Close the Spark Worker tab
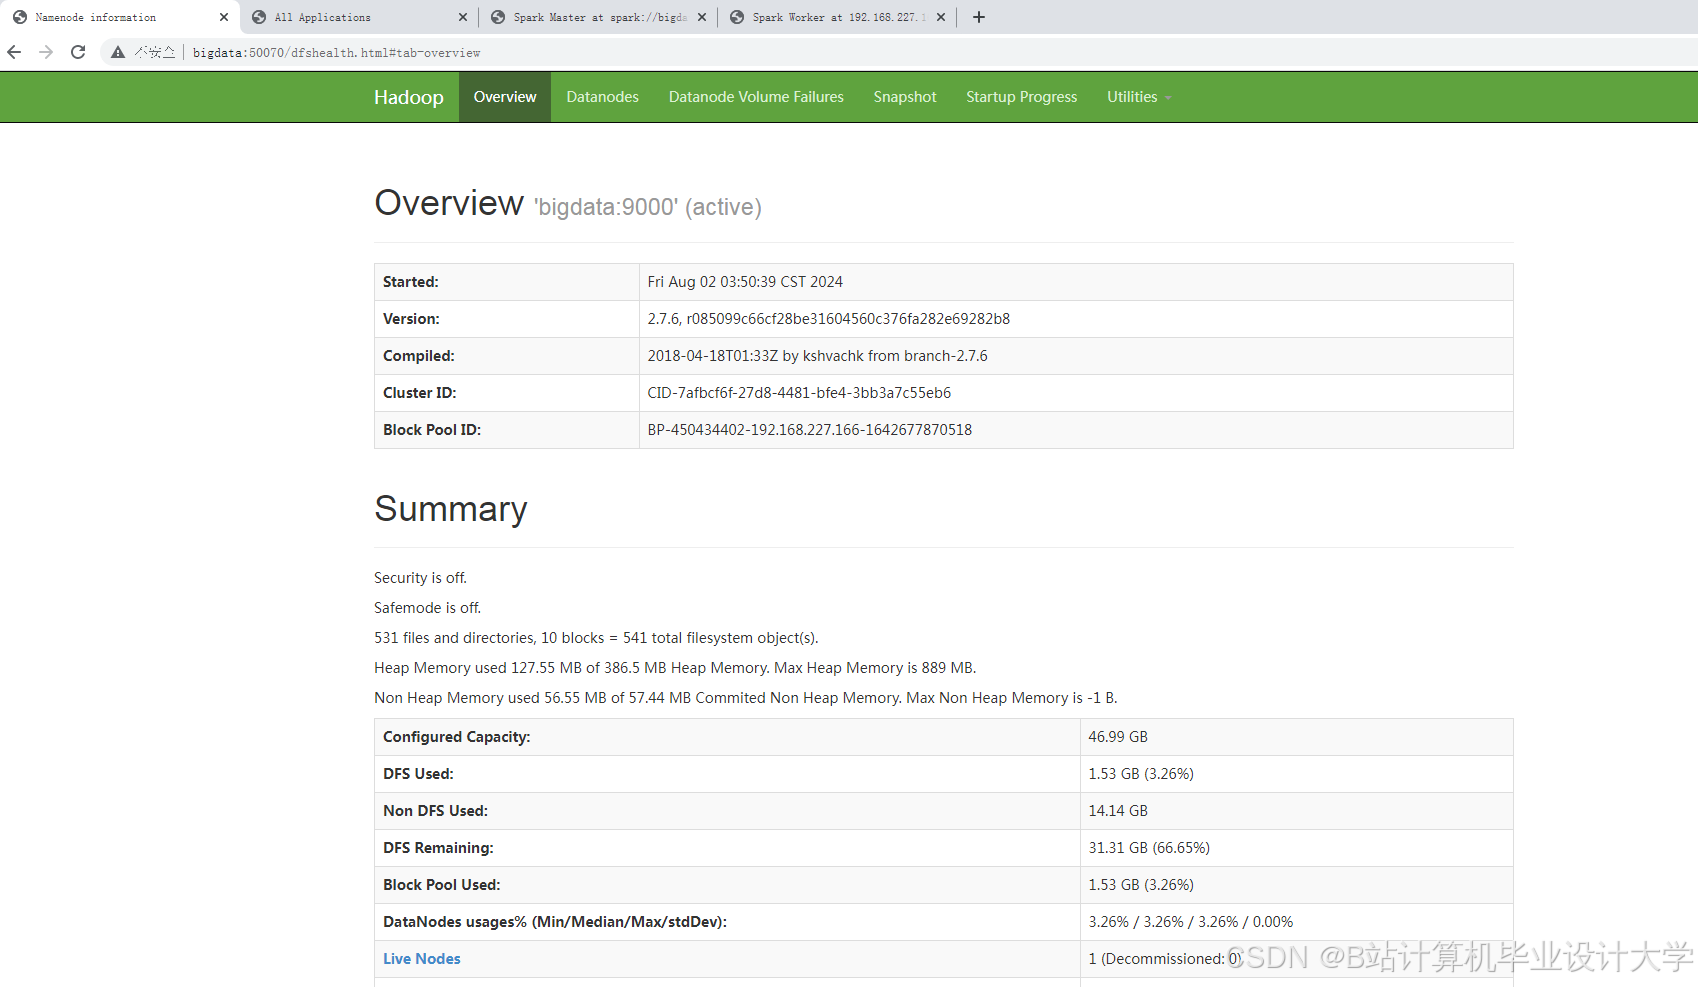Image resolution: width=1698 pixels, height=987 pixels. click(941, 17)
